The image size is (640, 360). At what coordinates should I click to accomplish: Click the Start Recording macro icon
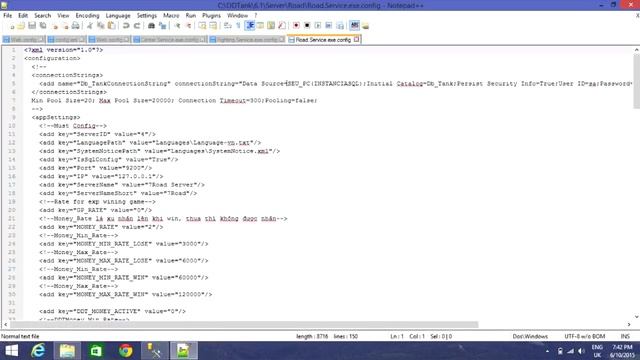[x=296, y=26]
